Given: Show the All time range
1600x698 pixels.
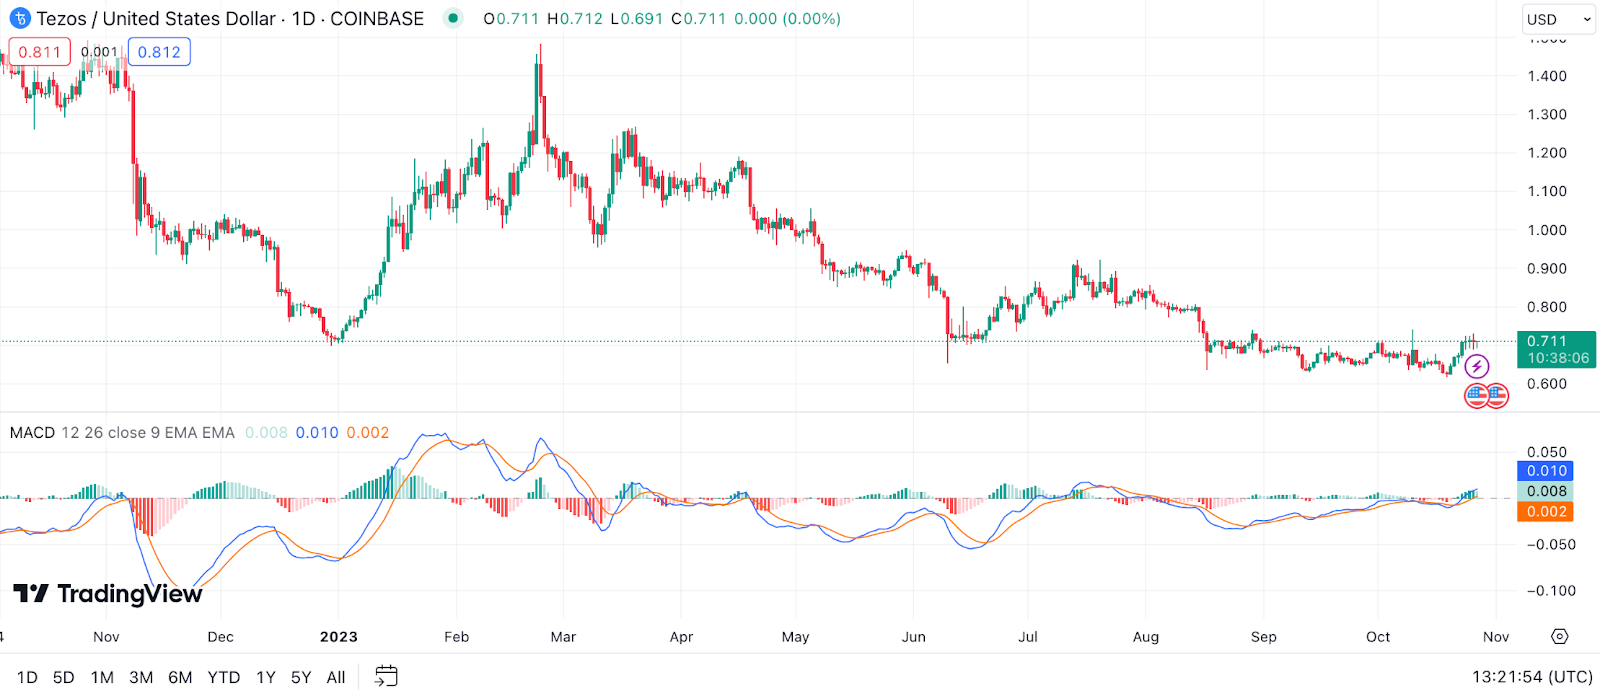Looking at the screenshot, I should tap(336, 677).
